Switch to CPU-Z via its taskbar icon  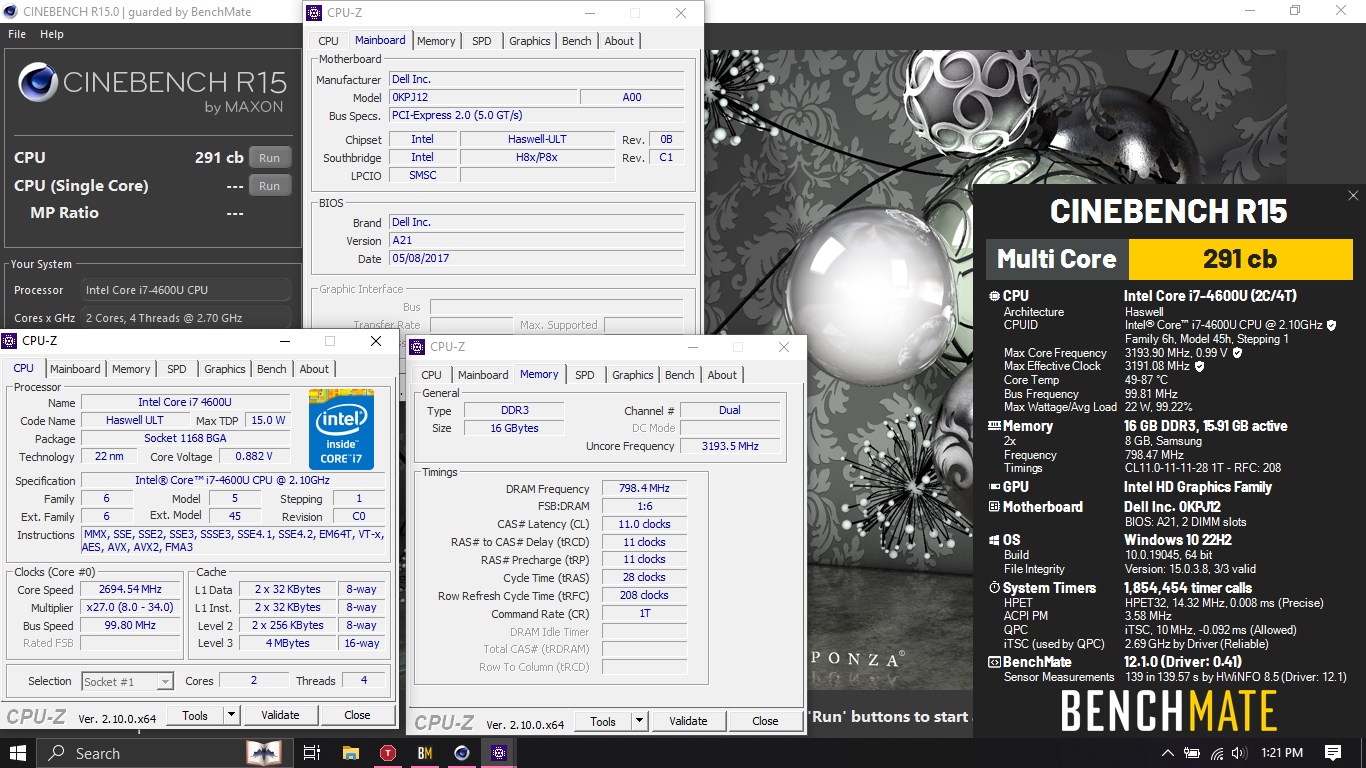[x=498, y=753]
